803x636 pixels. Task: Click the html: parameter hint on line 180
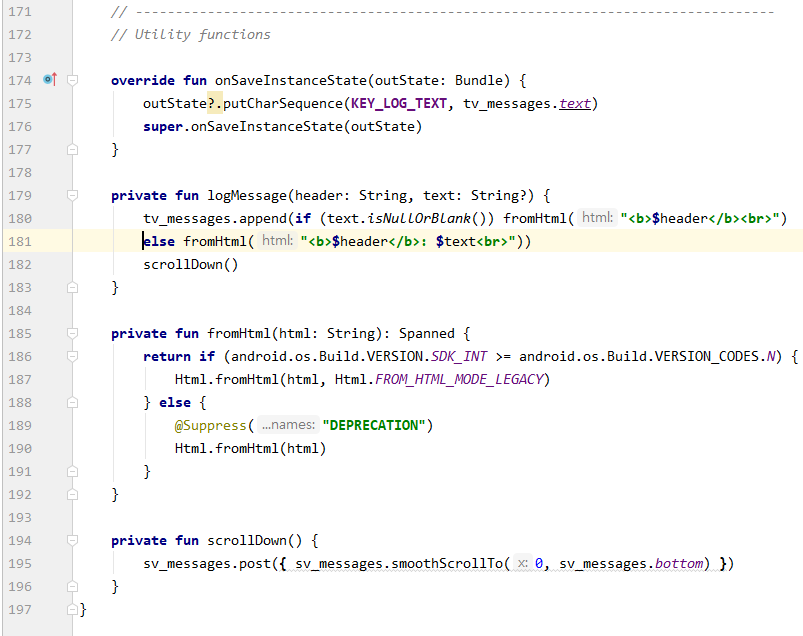tap(597, 218)
